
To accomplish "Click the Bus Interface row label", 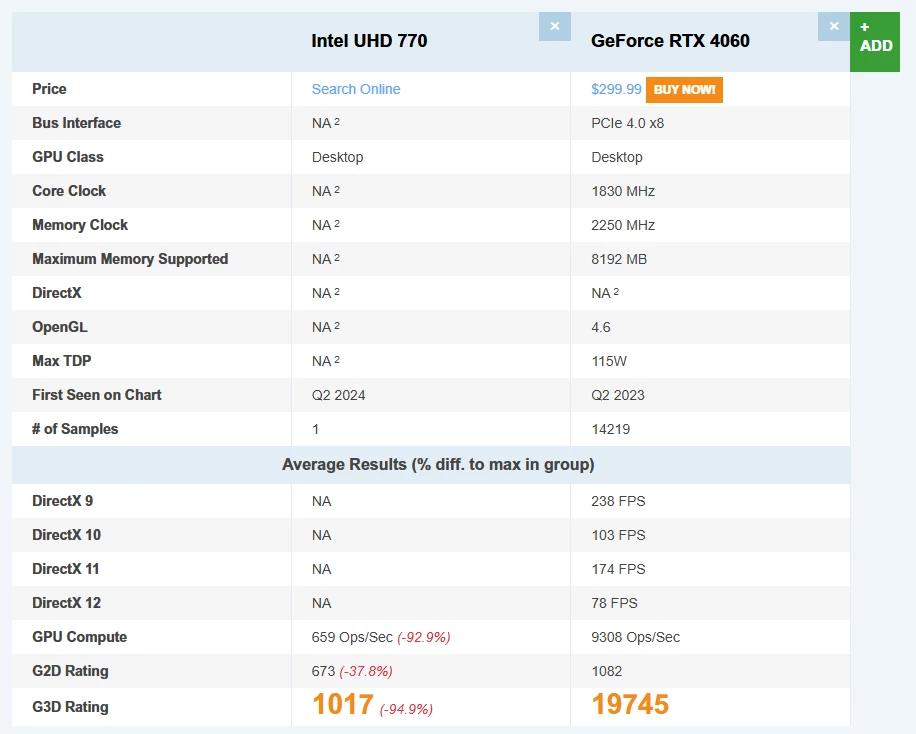I will [77, 123].
